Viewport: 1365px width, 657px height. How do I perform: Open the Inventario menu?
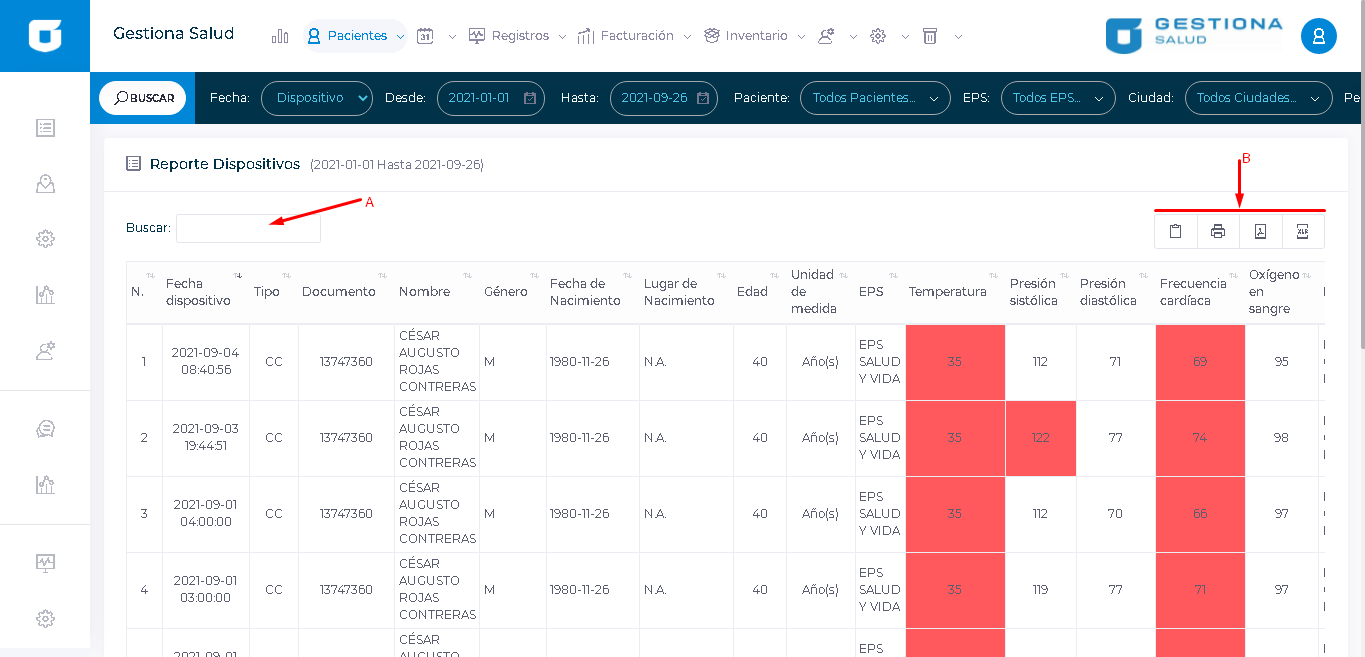[x=756, y=36]
